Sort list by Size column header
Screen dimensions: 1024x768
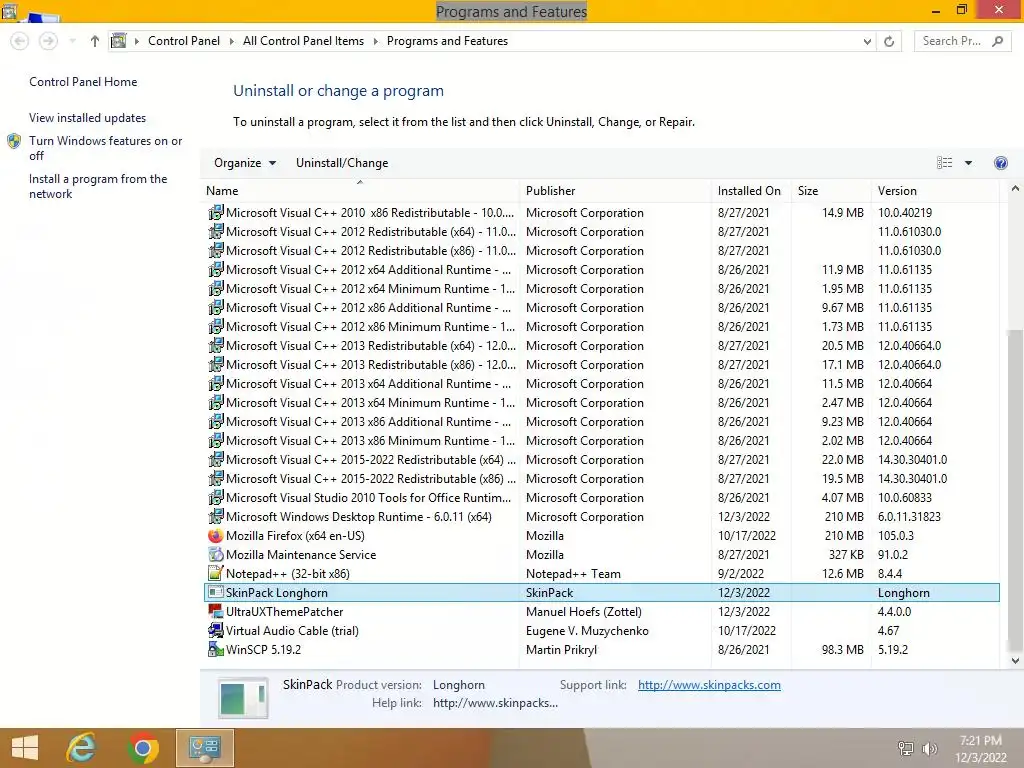pos(831,191)
